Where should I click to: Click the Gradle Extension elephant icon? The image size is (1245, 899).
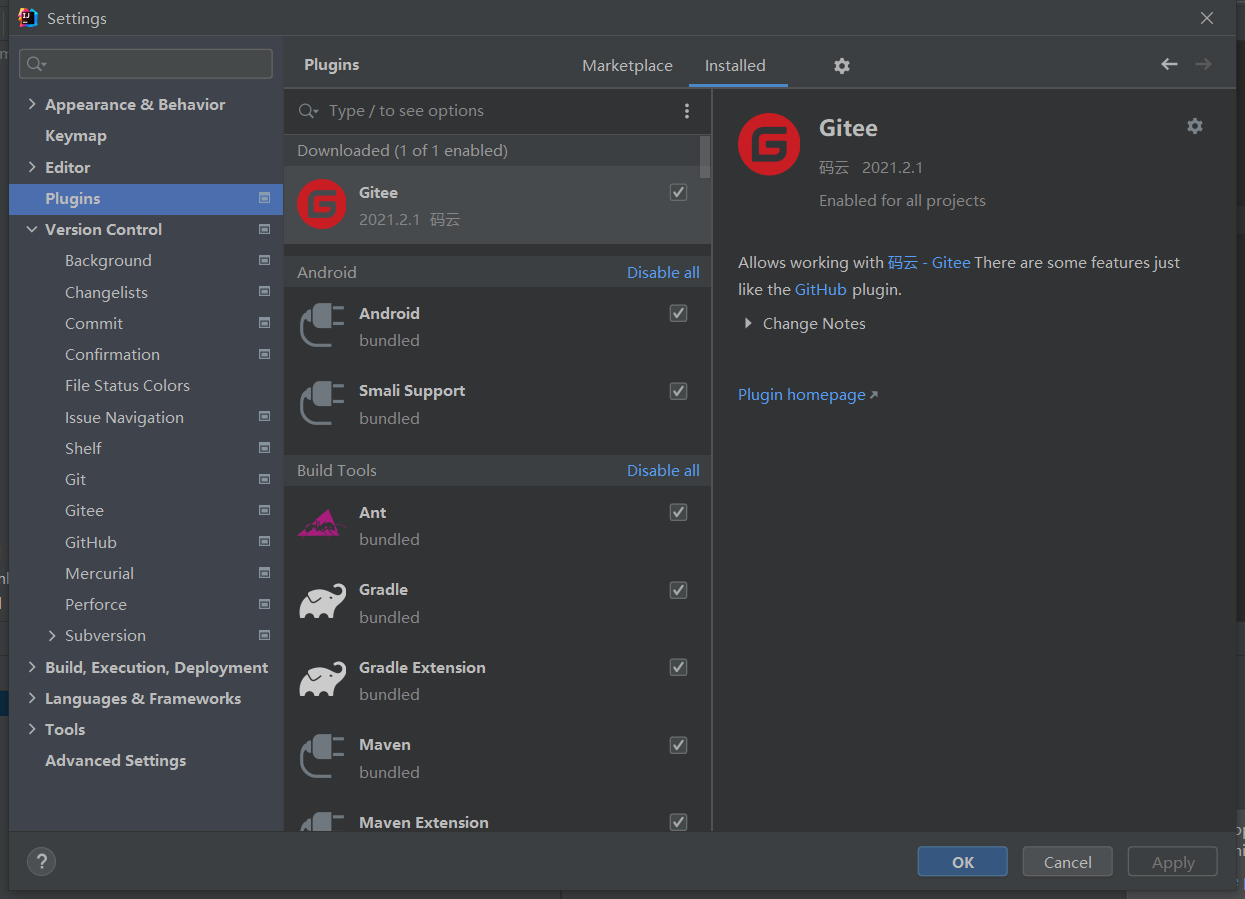[x=322, y=680]
